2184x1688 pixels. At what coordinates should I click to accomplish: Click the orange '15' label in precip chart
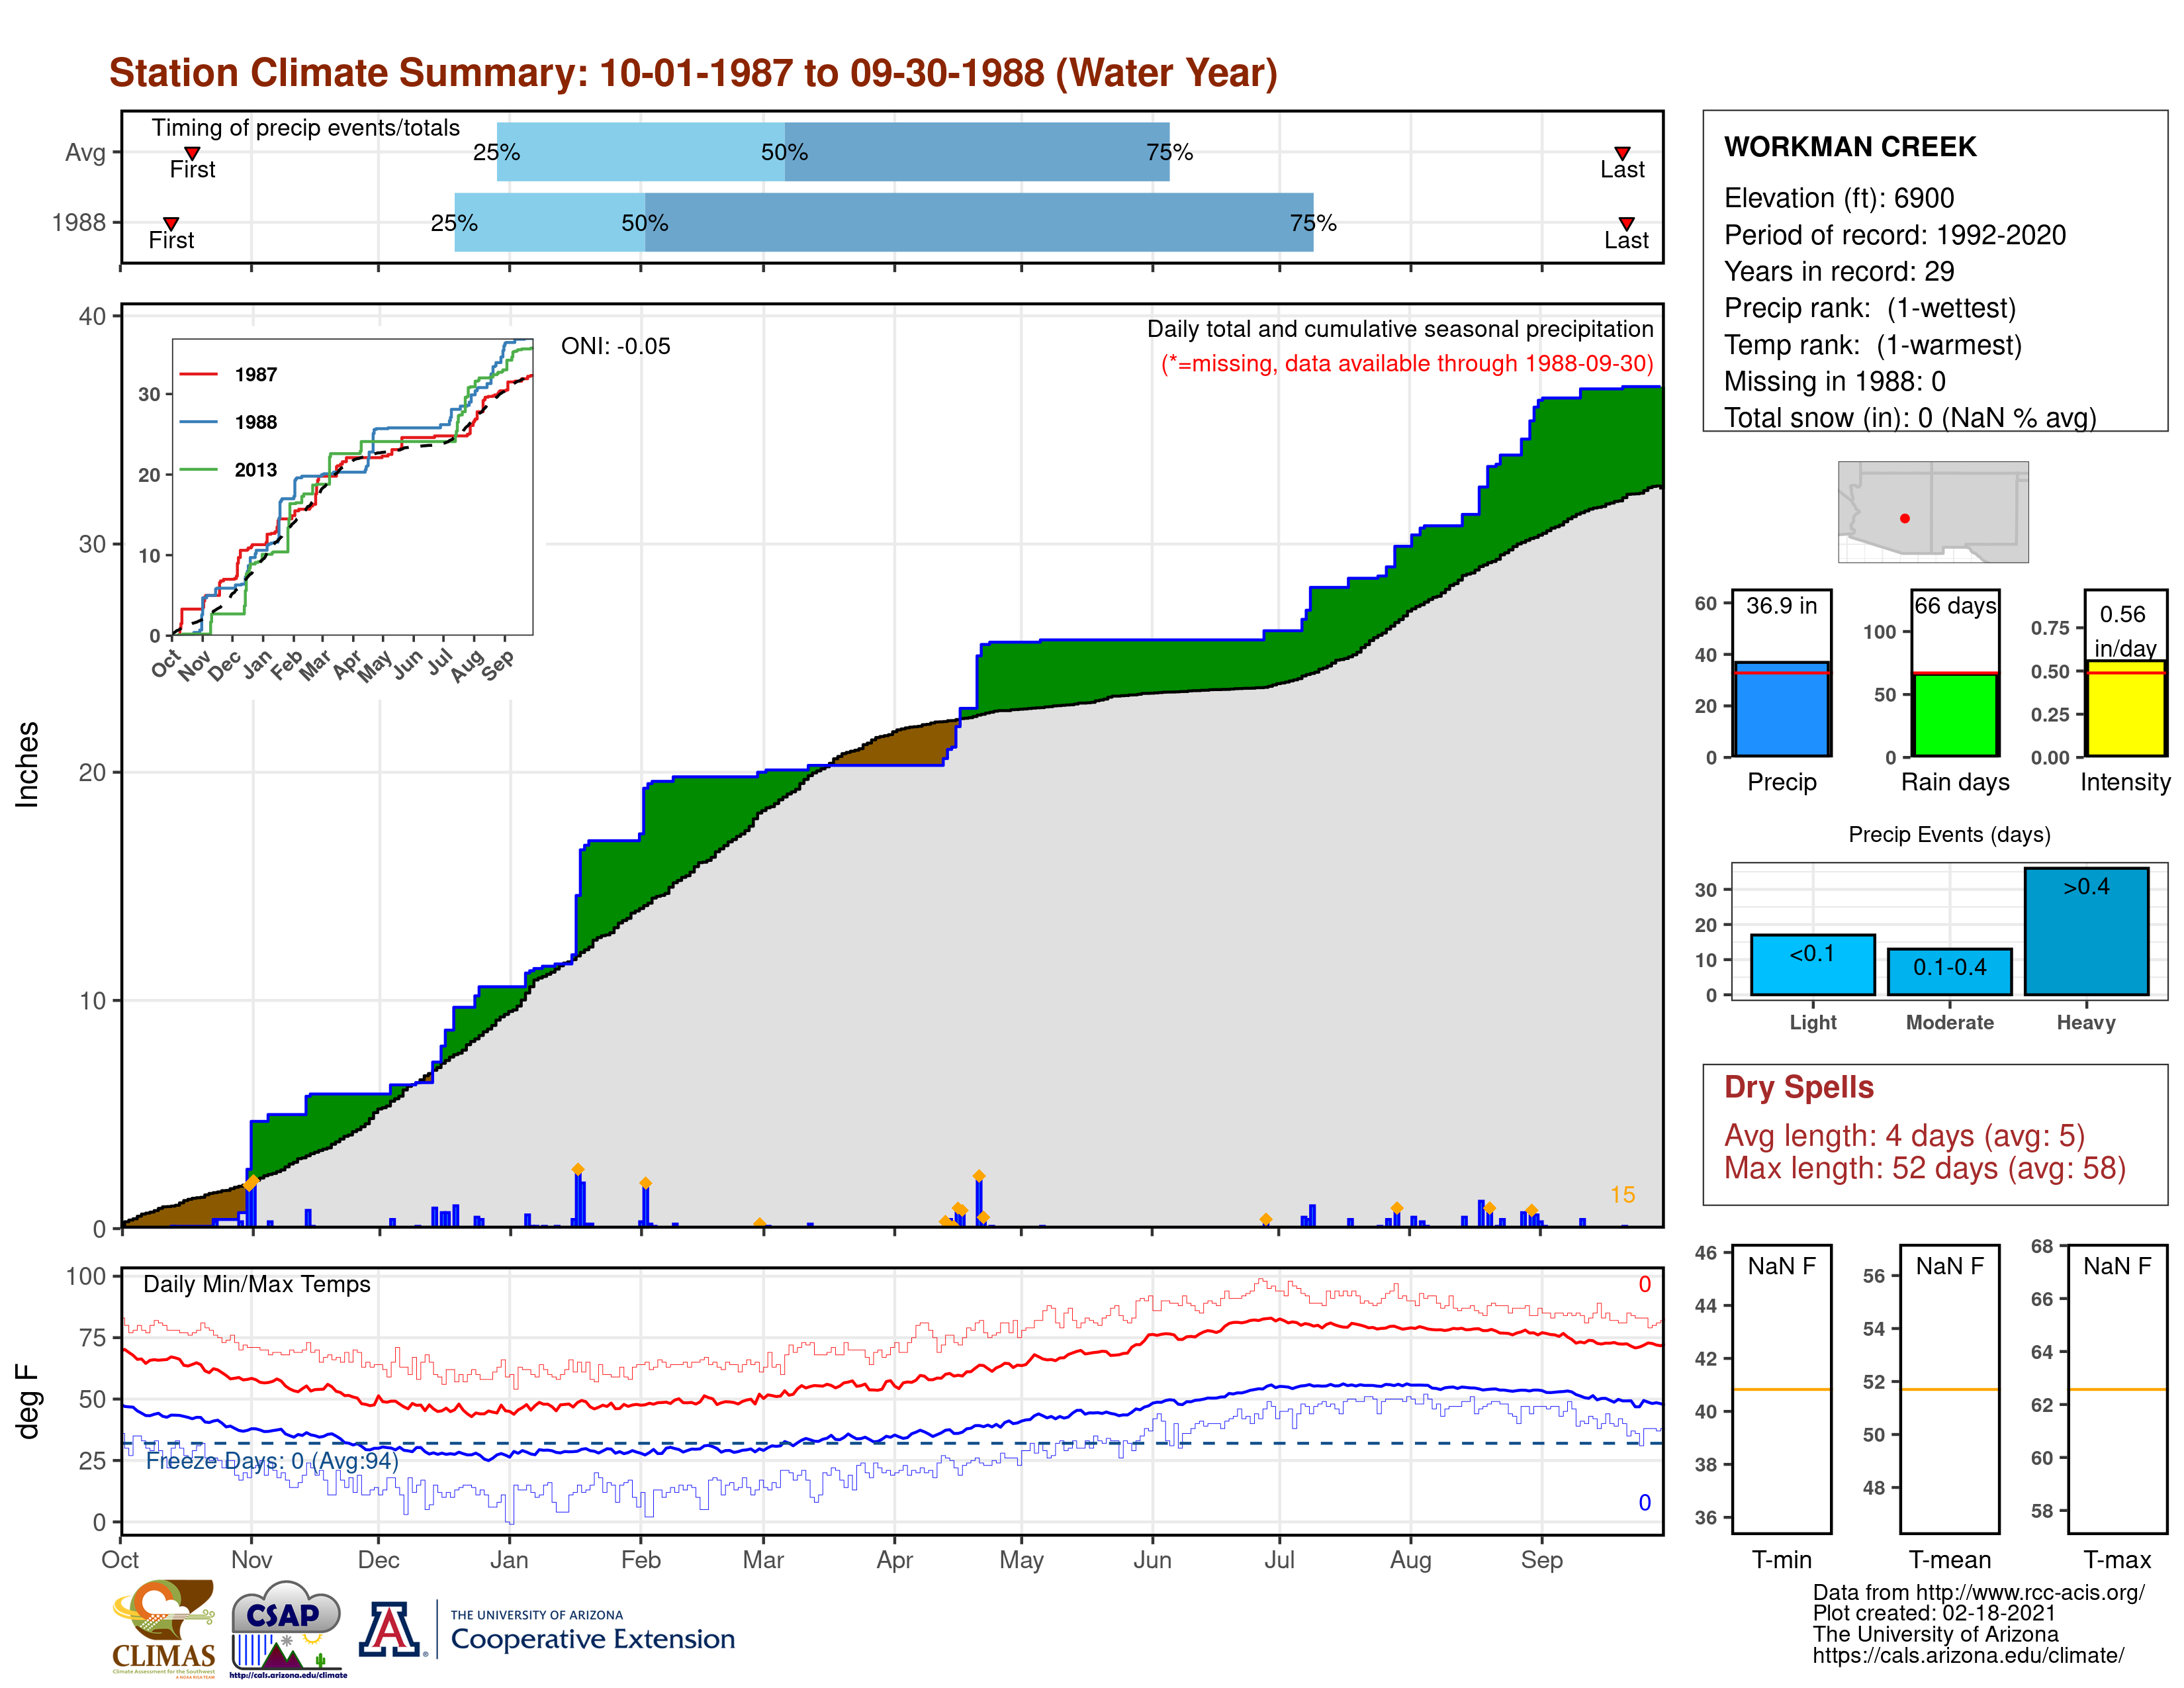click(1622, 1195)
